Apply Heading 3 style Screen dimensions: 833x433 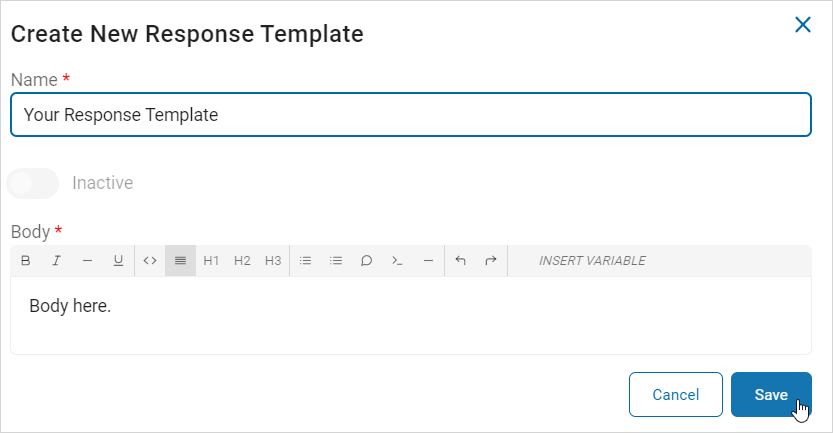[x=273, y=261]
